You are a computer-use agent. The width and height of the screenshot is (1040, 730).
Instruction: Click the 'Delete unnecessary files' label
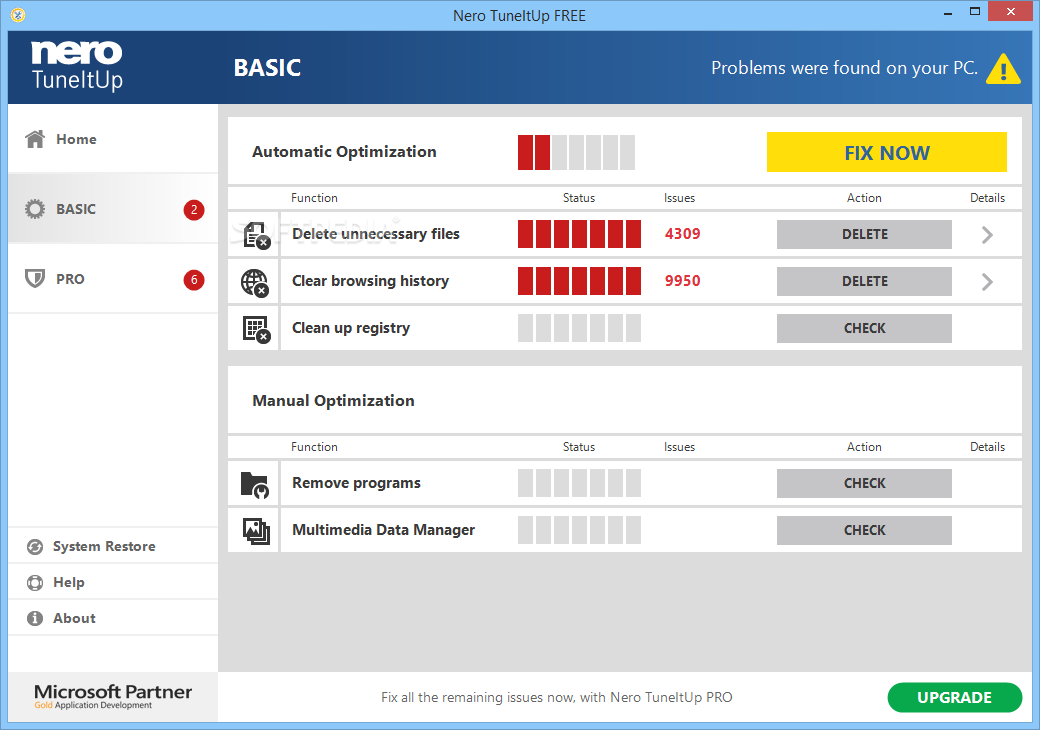[375, 234]
